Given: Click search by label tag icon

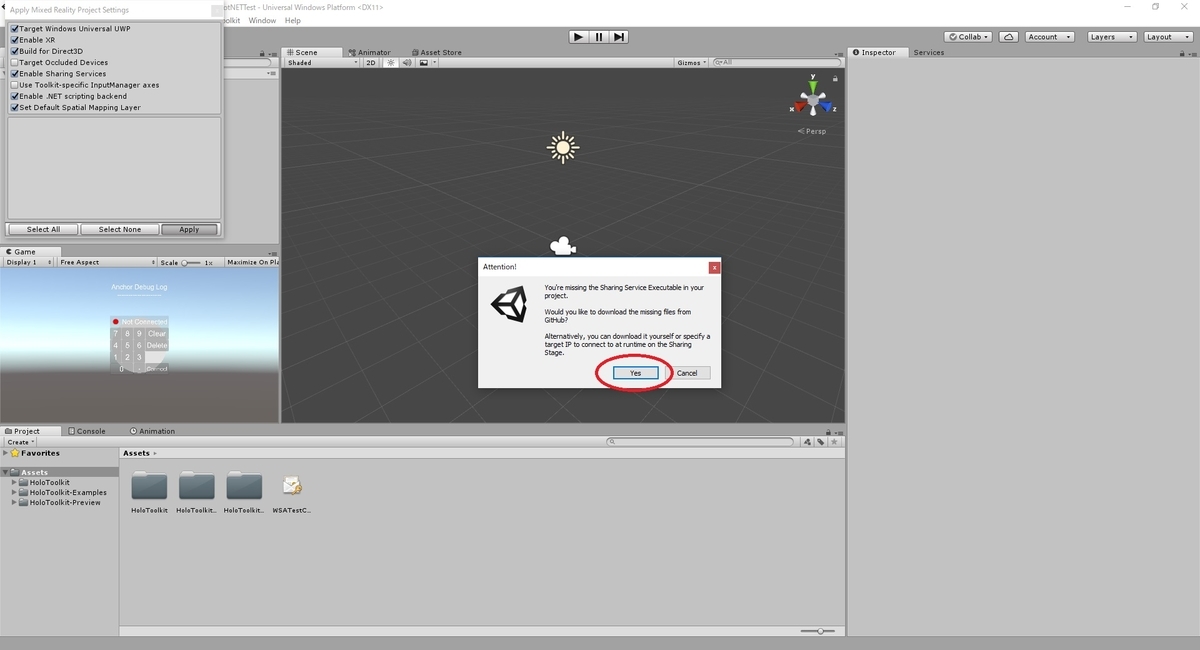Looking at the screenshot, I should coord(821,441).
